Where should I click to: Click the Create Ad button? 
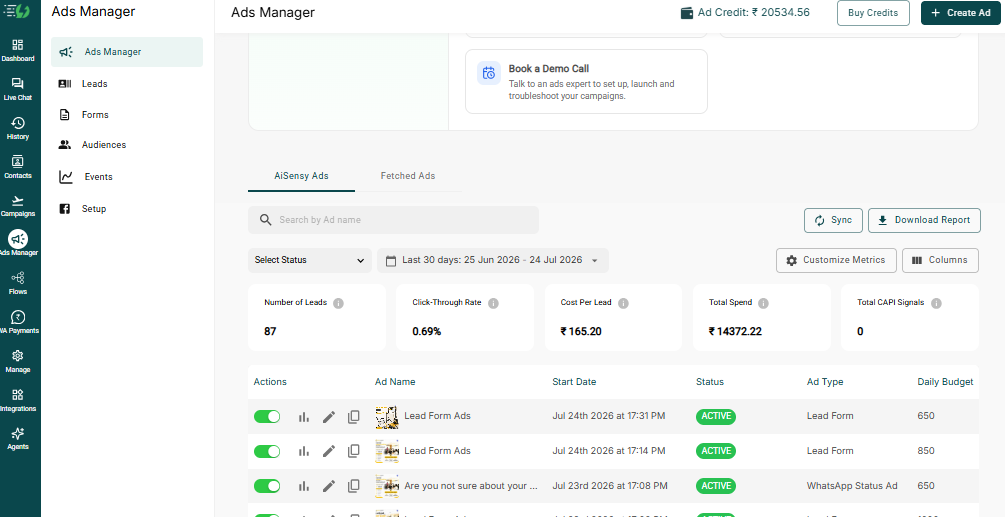961,13
